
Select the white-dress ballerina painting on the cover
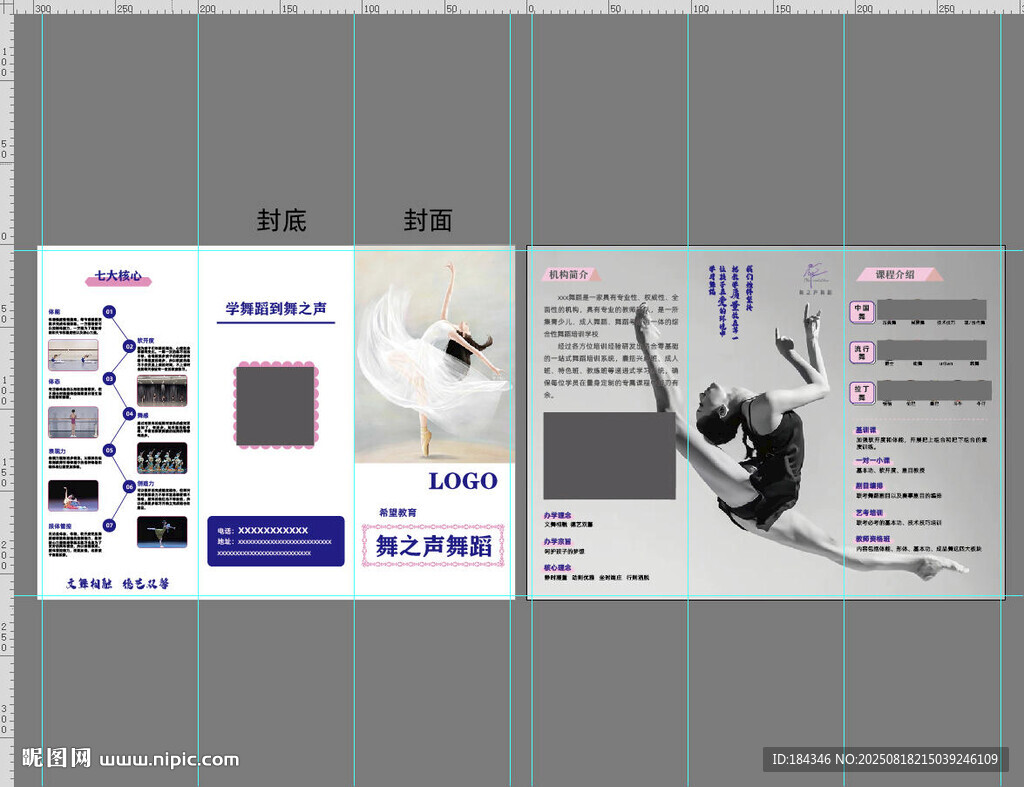434,355
